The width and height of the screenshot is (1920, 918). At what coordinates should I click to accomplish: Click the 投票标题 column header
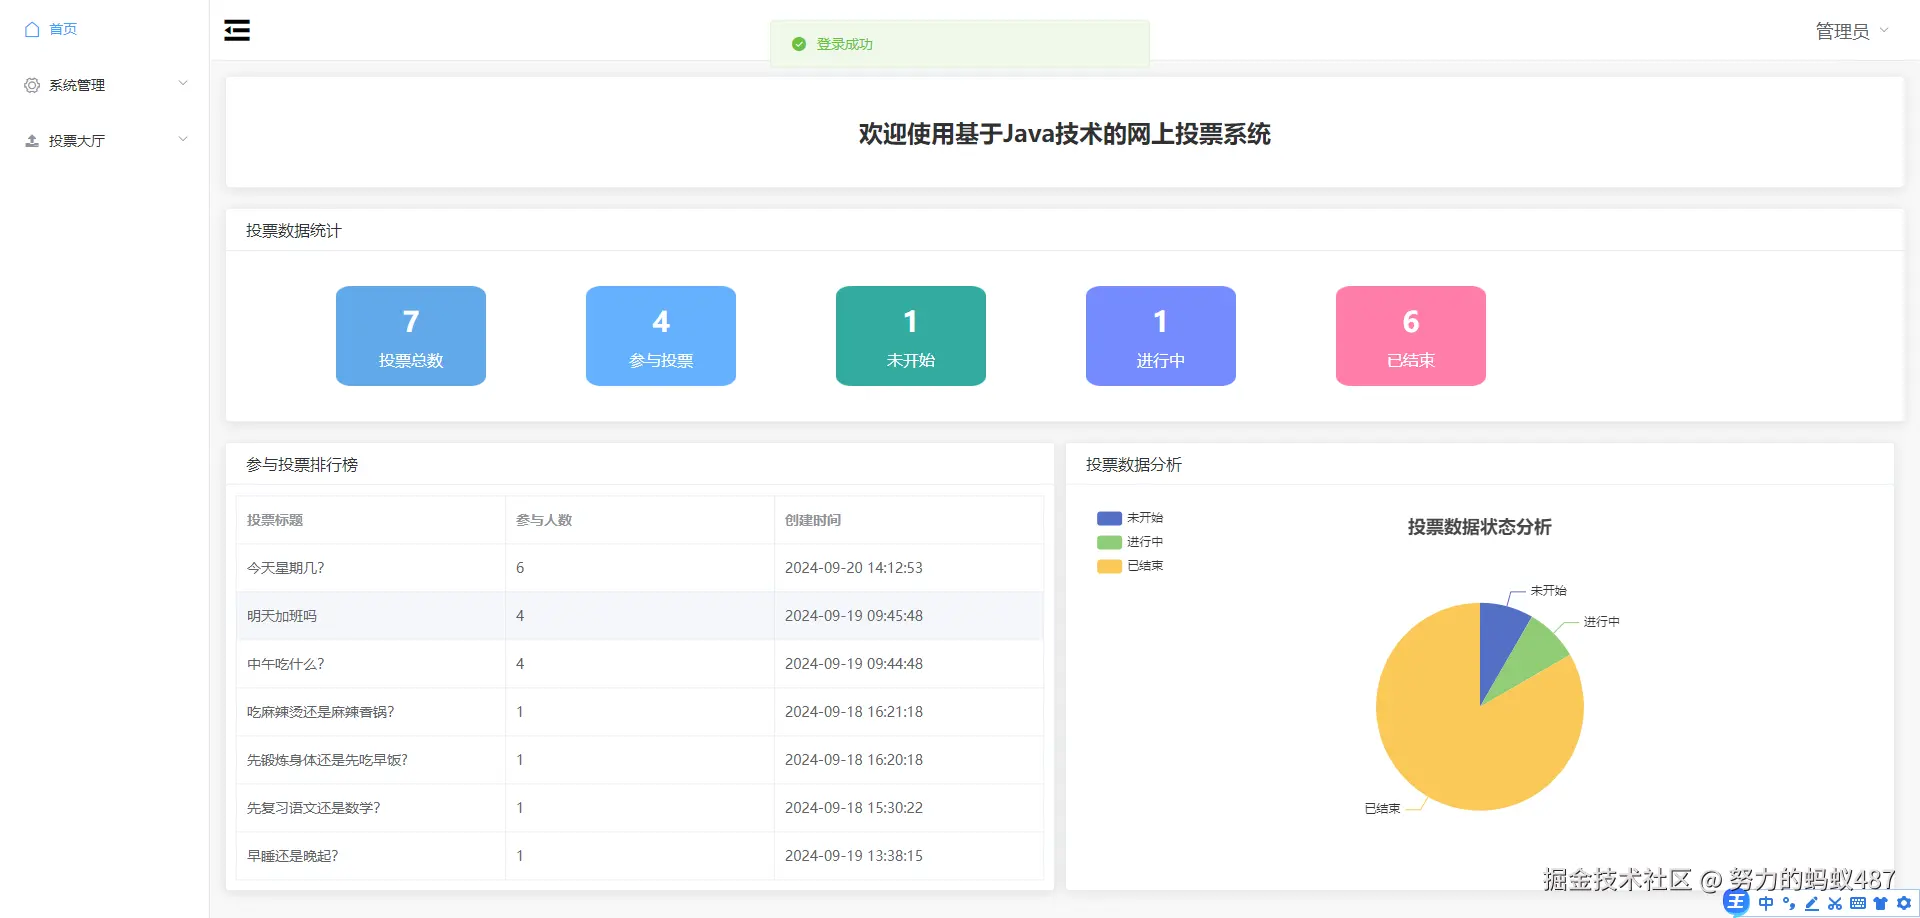(275, 520)
